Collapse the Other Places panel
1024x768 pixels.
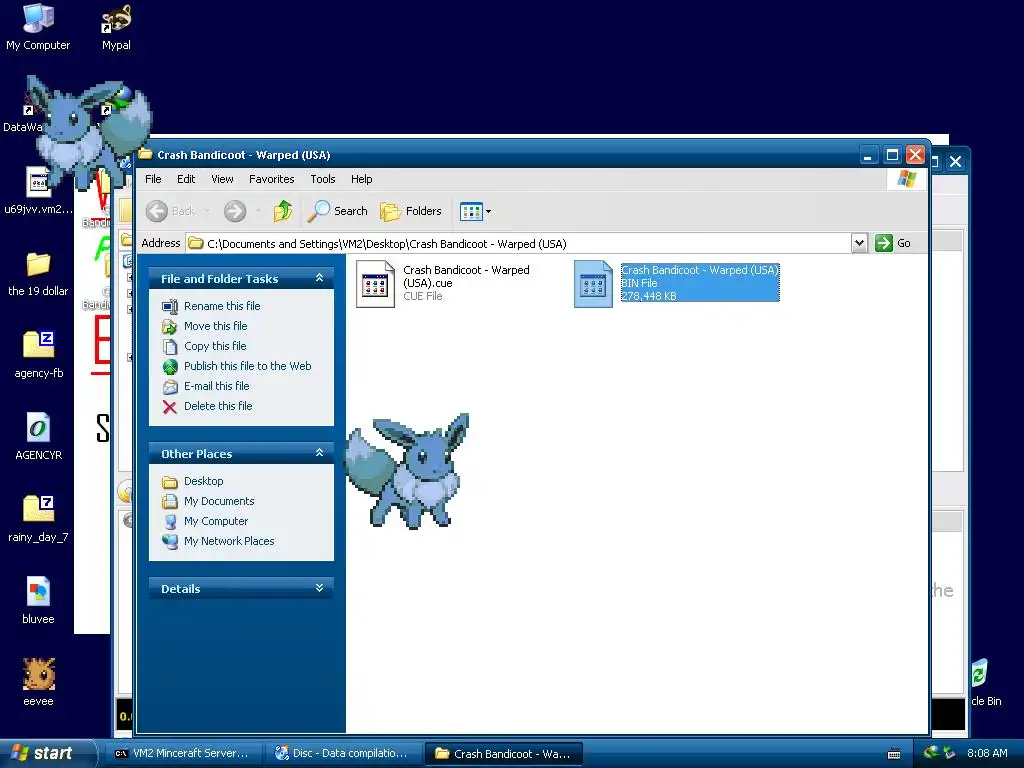[x=319, y=453]
